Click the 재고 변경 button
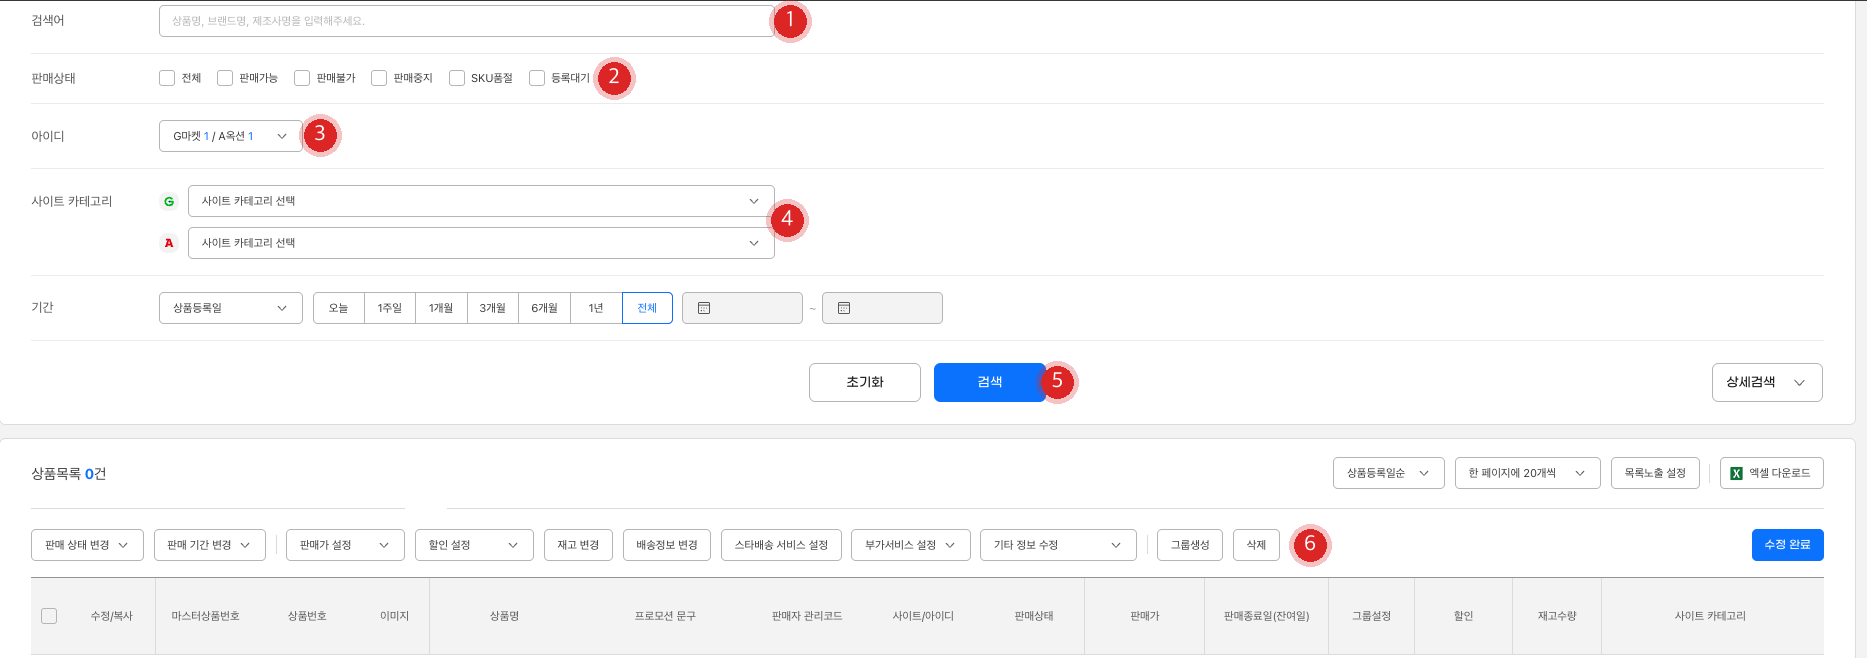The image size is (1867, 658). click(578, 545)
